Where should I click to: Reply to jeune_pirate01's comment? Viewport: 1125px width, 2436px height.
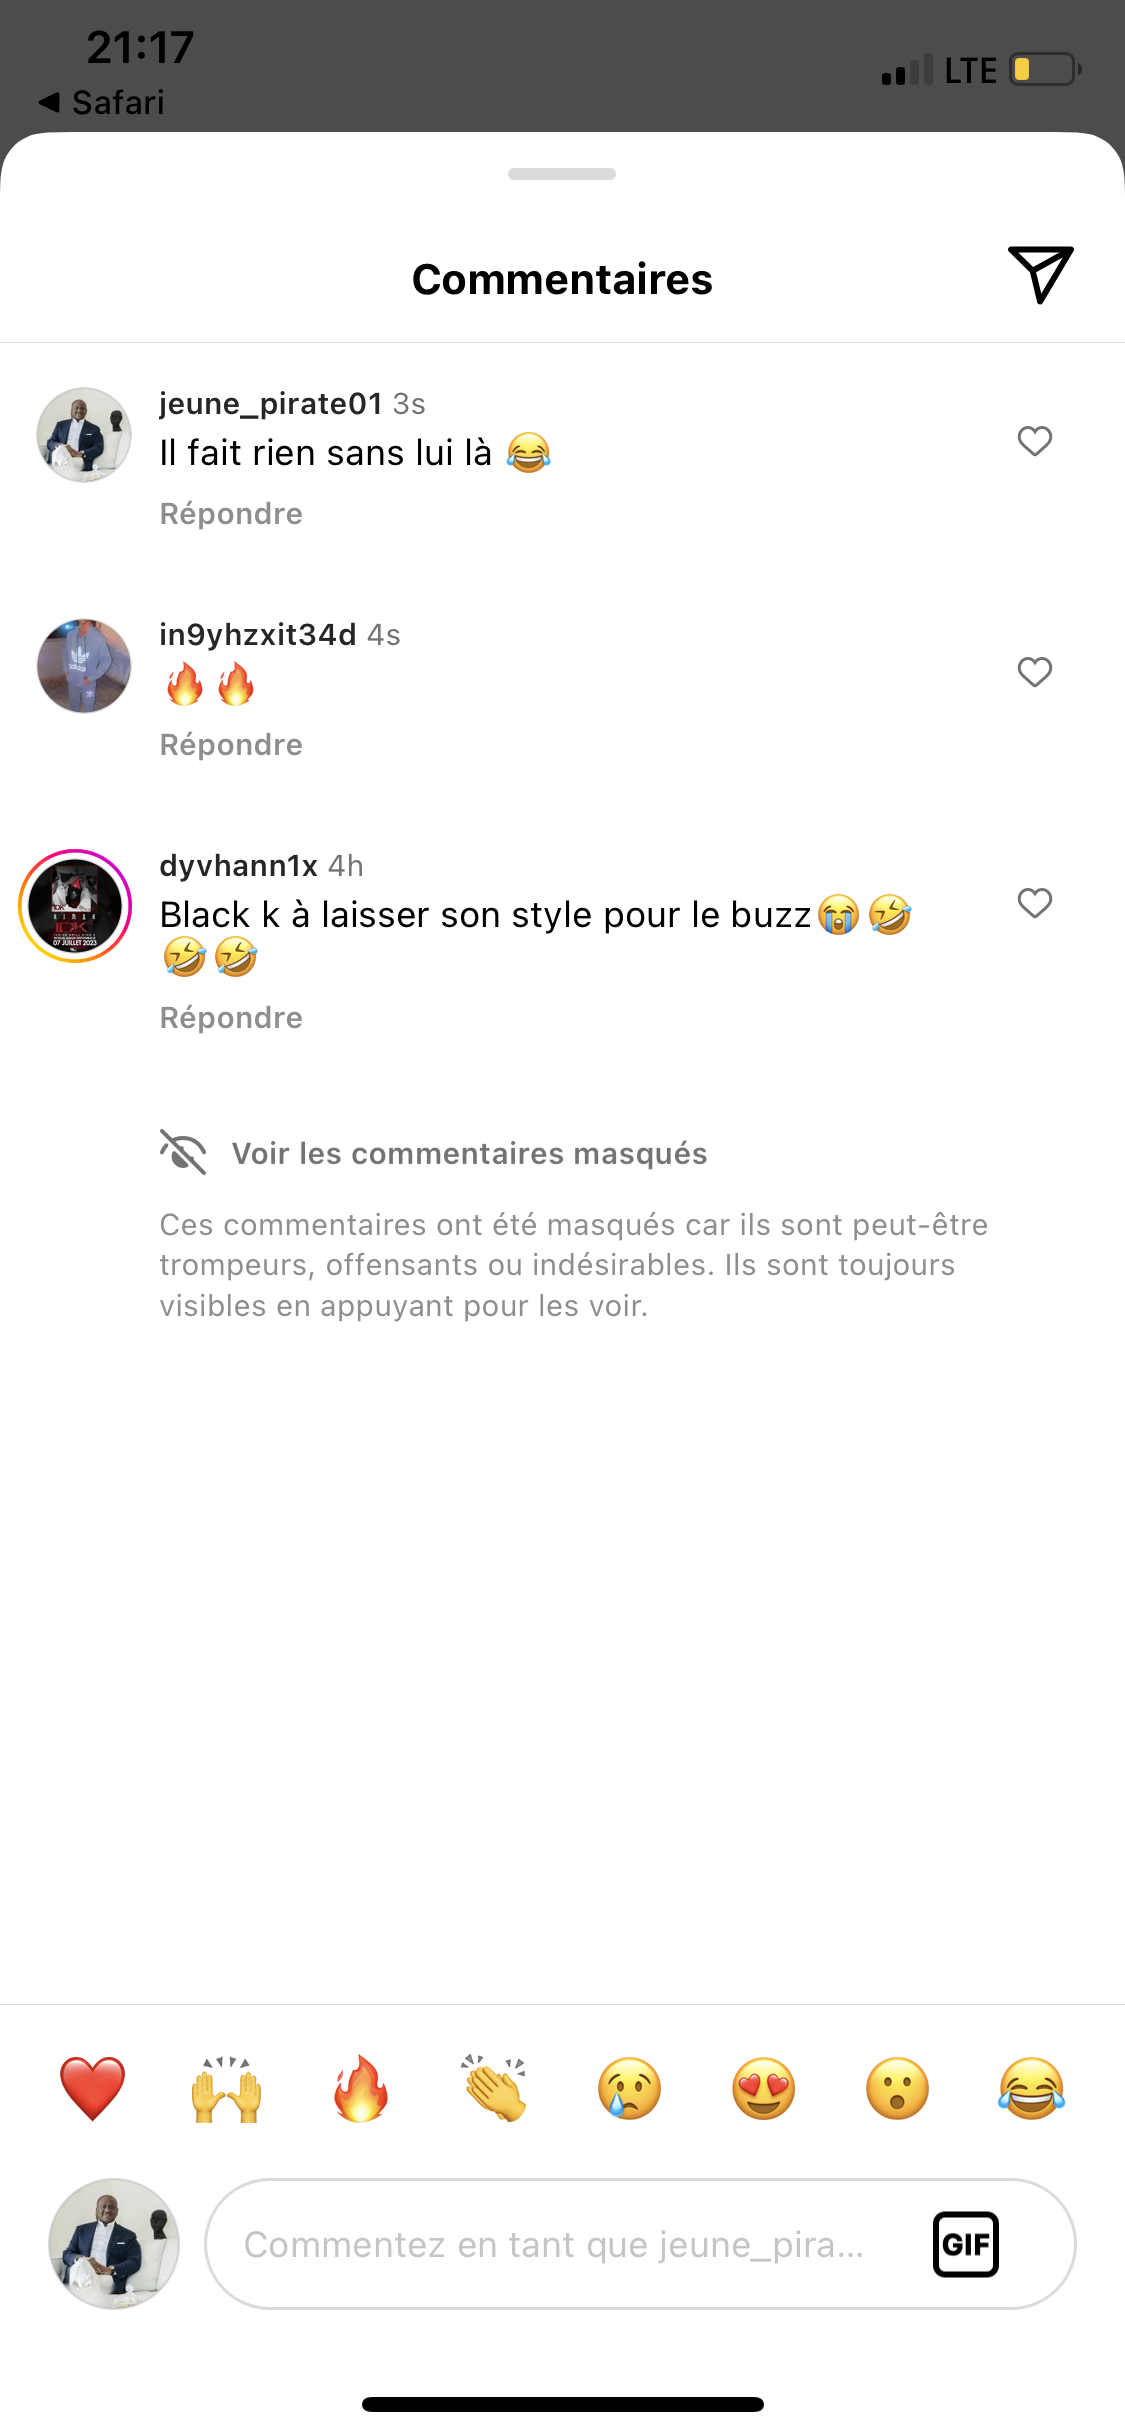click(x=231, y=514)
